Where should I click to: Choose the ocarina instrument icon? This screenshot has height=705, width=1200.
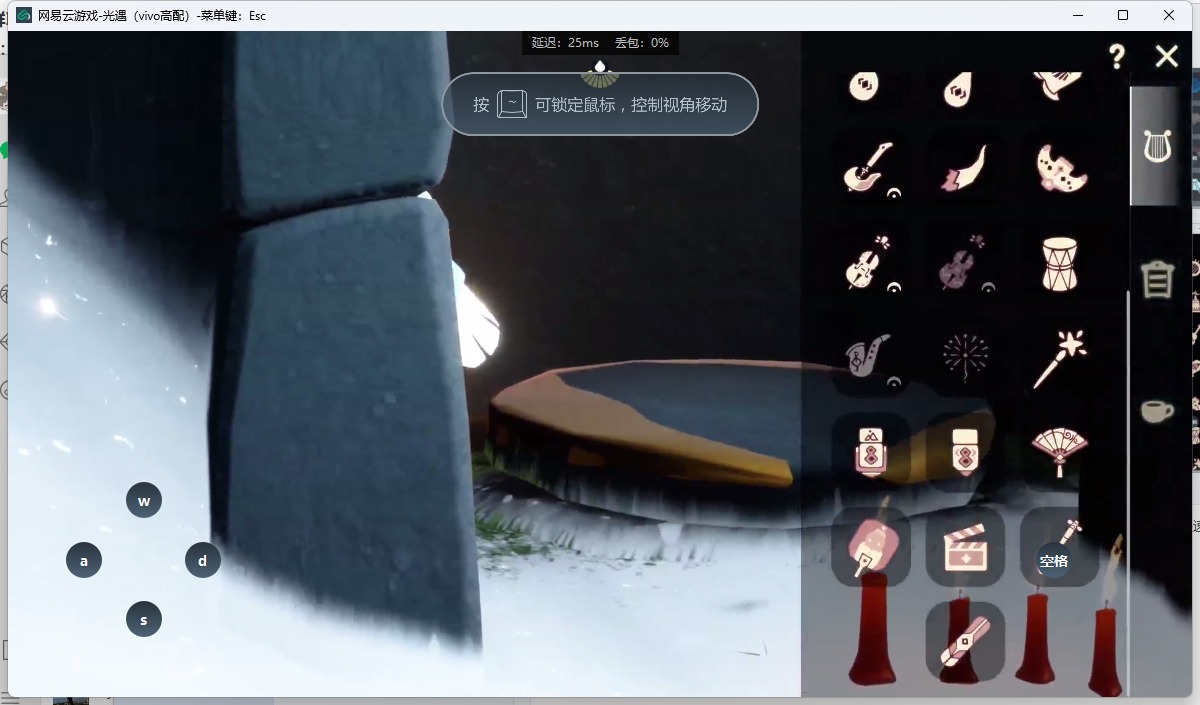point(1059,167)
